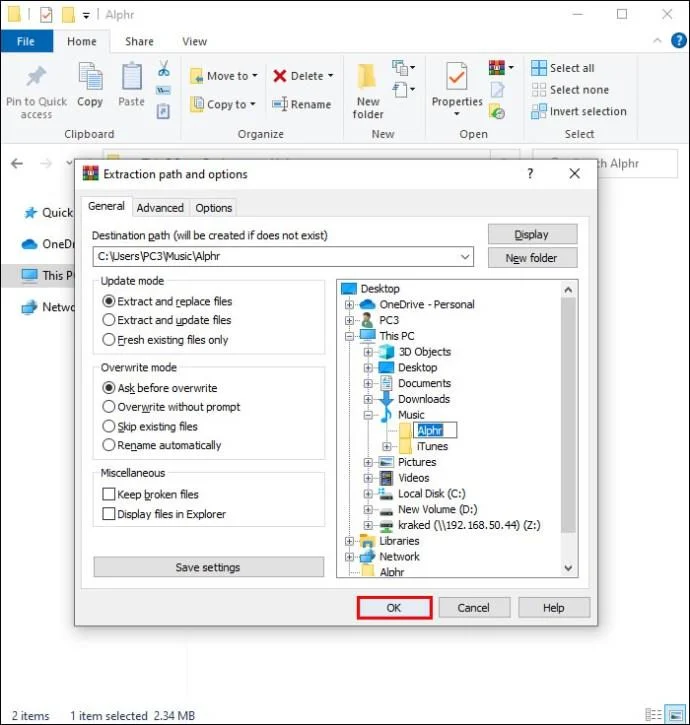Image resolution: width=690 pixels, height=725 pixels.
Task: Open the Move to dropdown
Action: click(x=224, y=76)
